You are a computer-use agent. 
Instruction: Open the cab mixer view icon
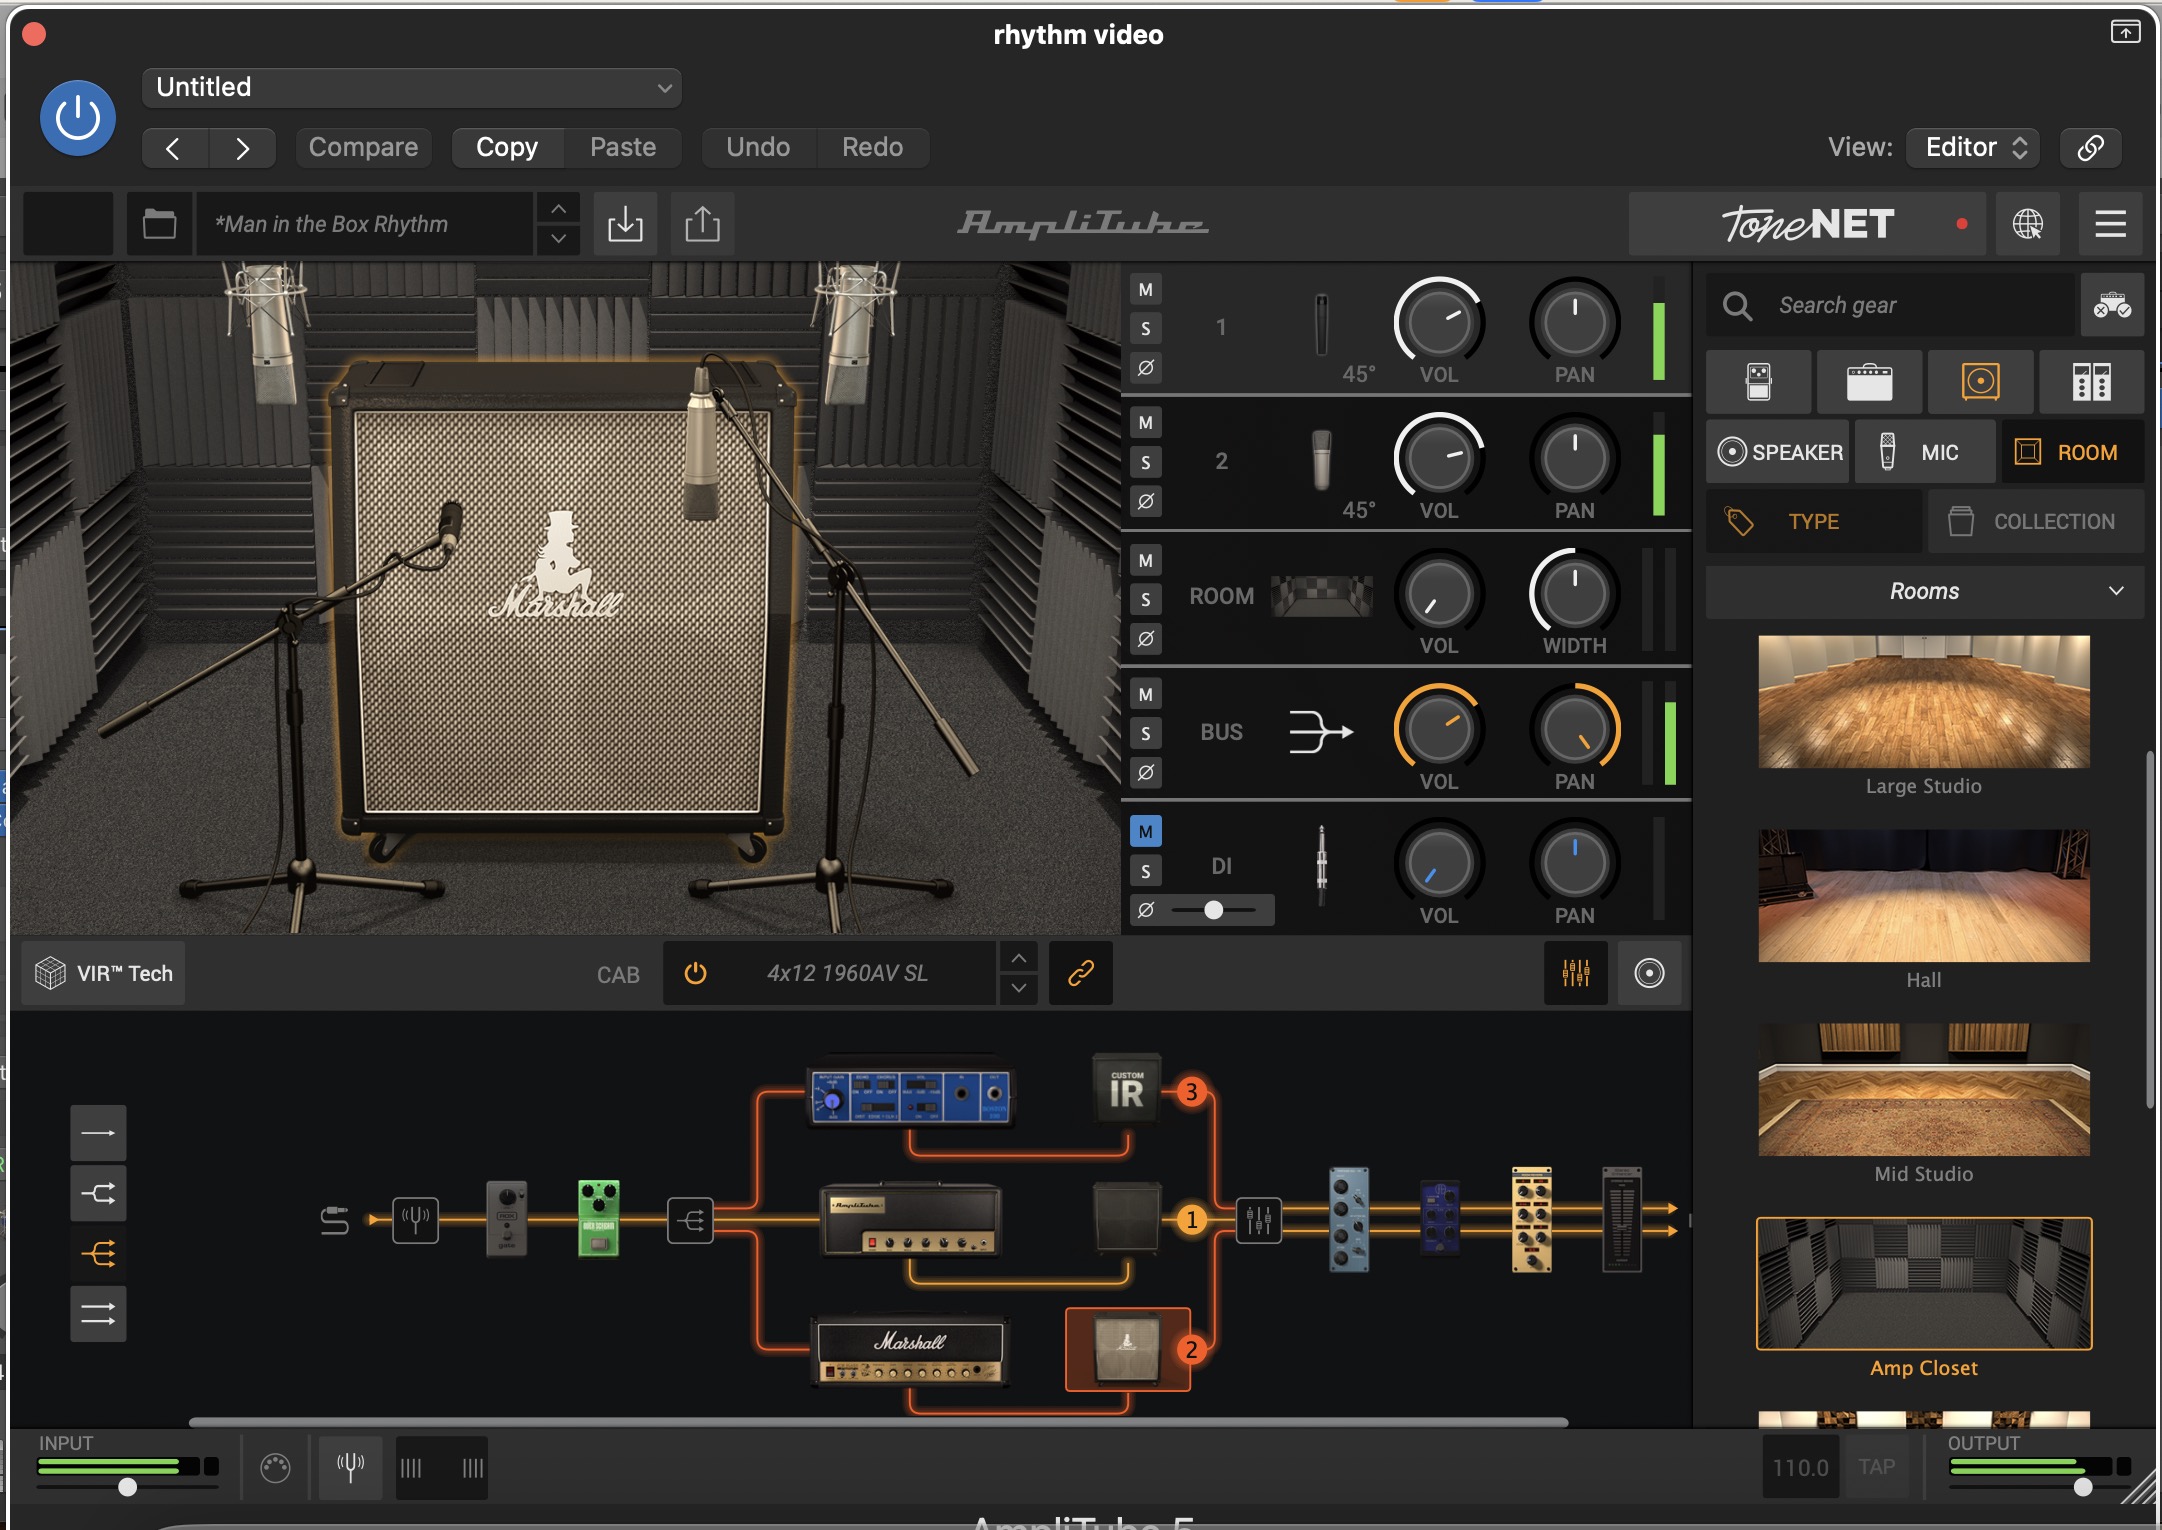[x=1576, y=973]
